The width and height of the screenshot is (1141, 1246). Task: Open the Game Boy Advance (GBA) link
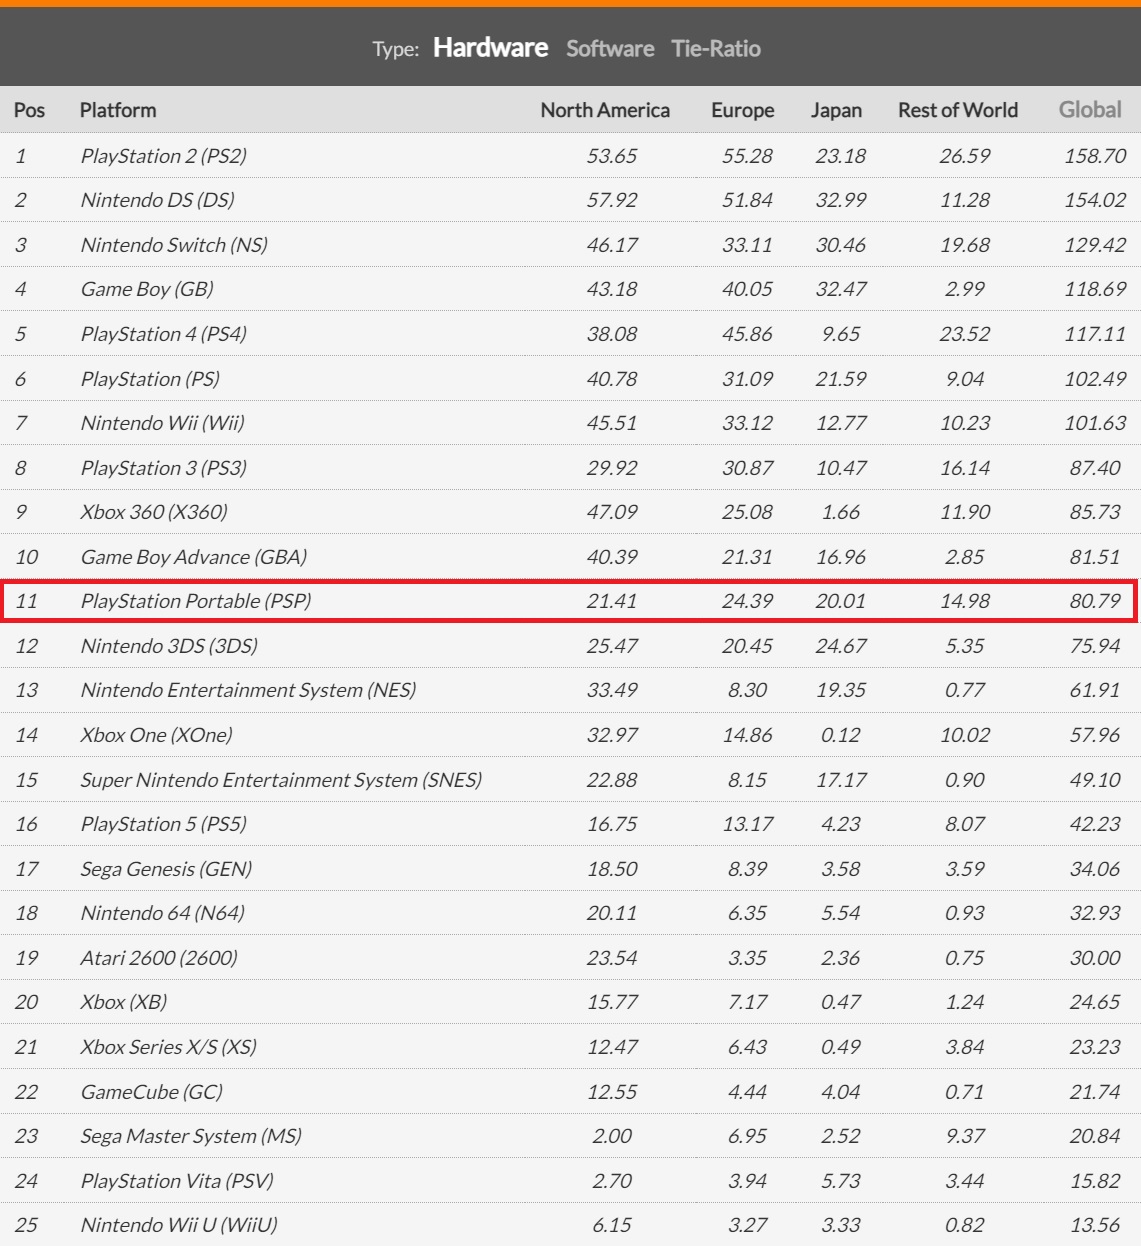tap(194, 557)
